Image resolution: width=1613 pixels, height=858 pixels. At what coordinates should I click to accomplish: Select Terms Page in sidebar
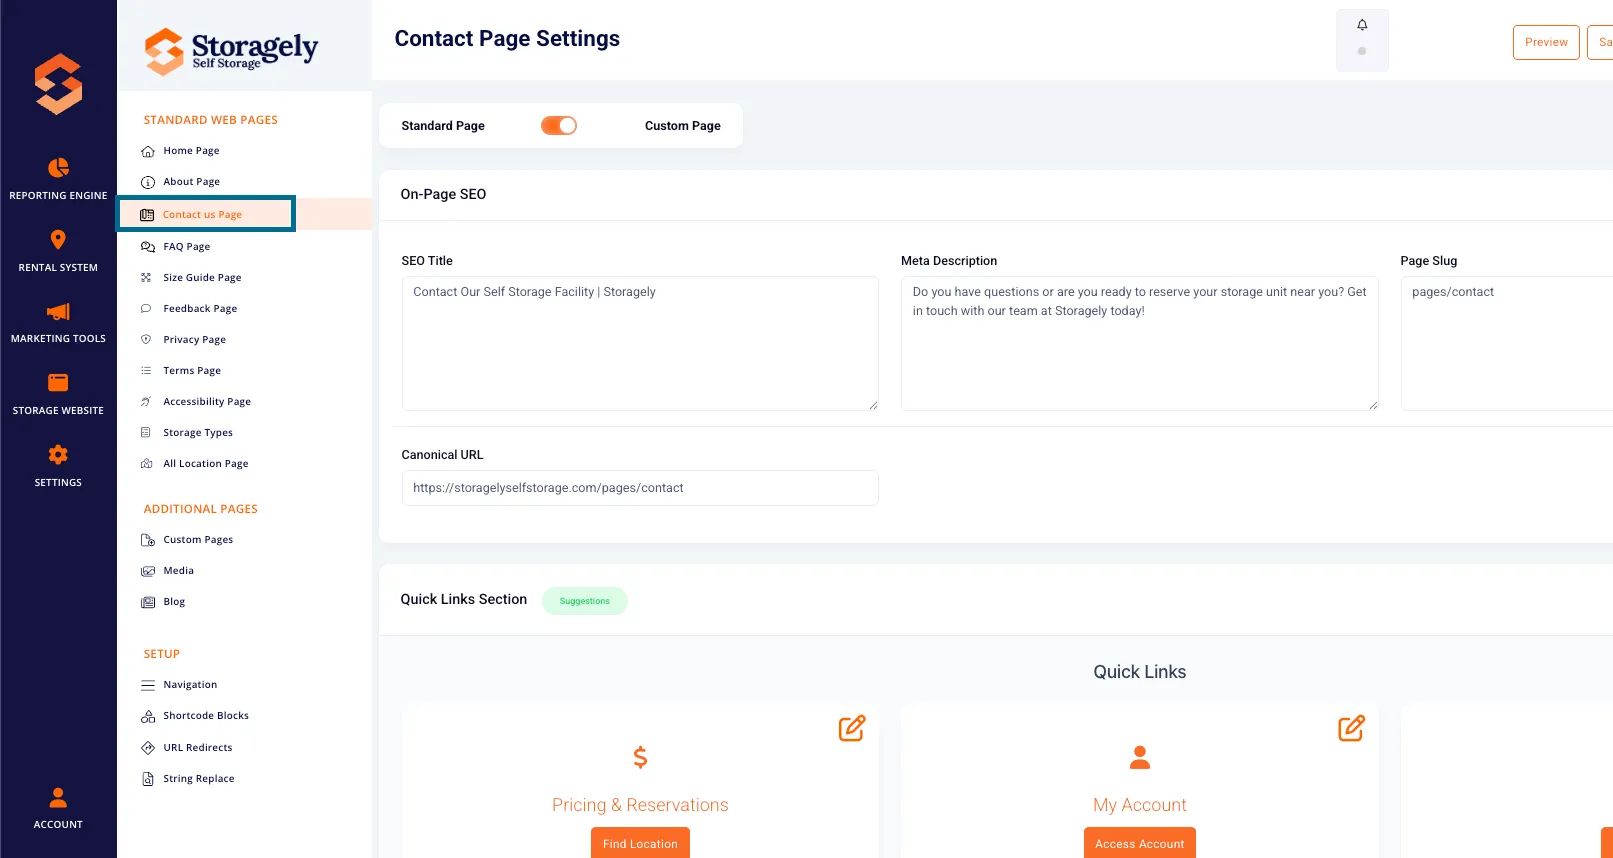point(192,371)
